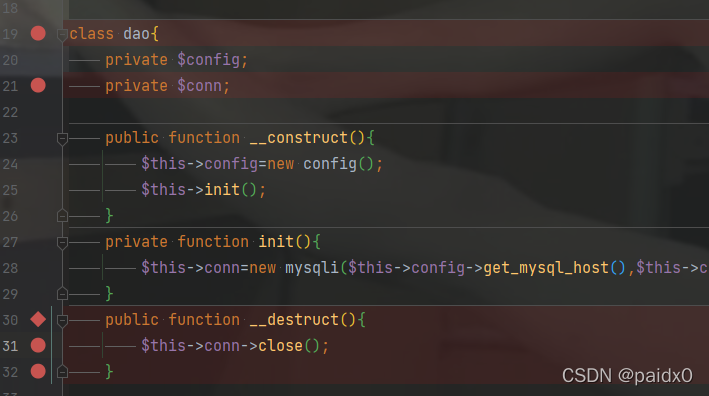Click fold end marker on line 29
Image resolution: width=709 pixels, height=396 pixels.
click(62, 294)
